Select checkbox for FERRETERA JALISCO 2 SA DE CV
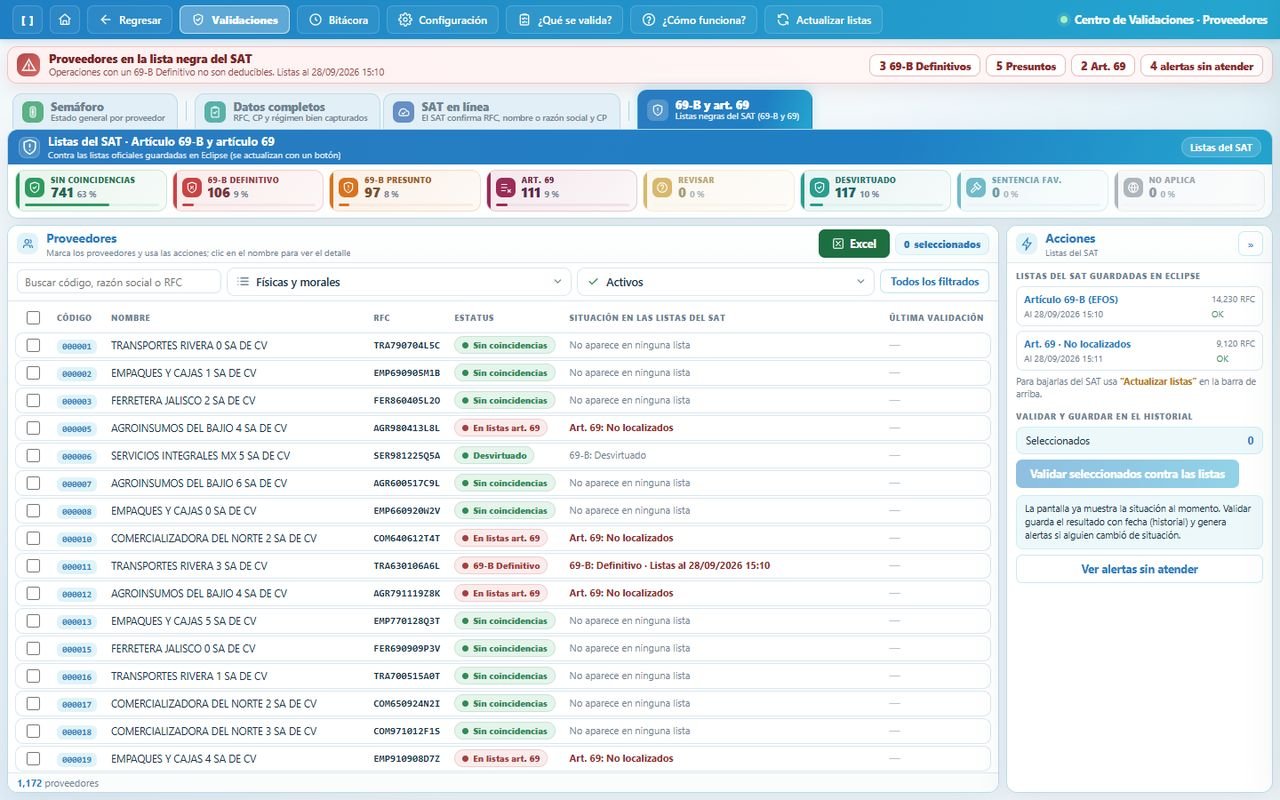 click(34, 400)
